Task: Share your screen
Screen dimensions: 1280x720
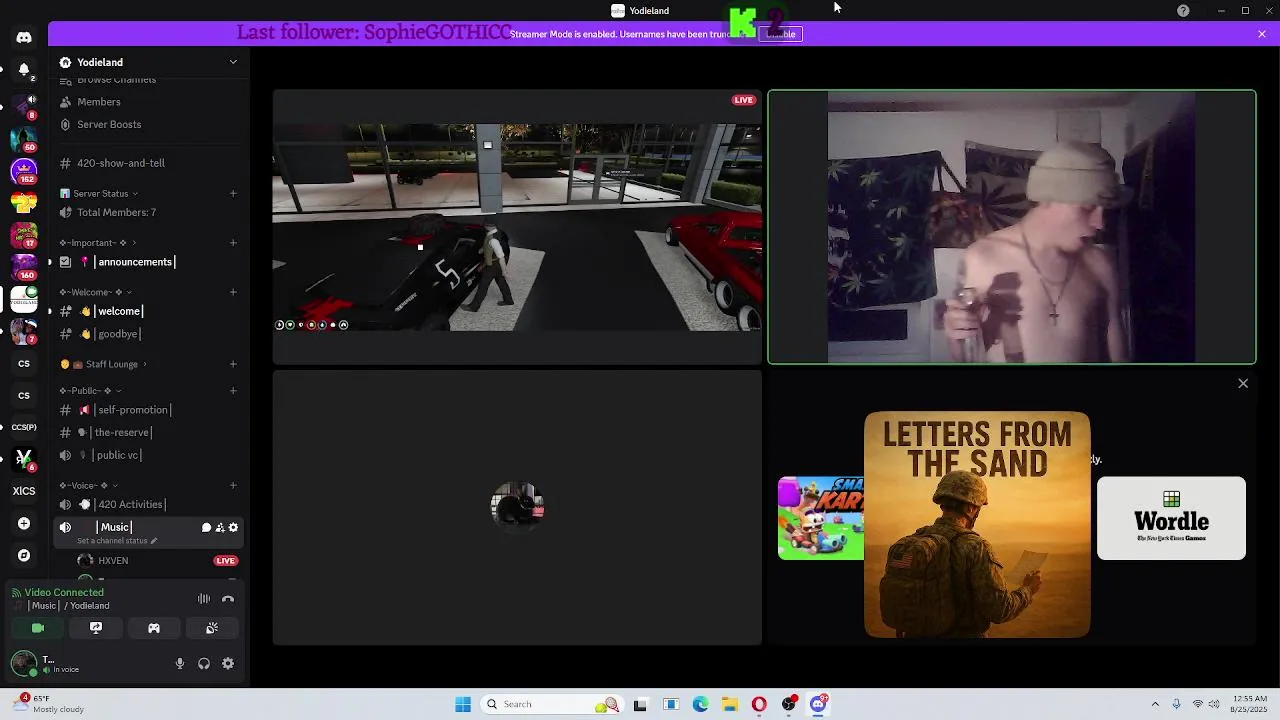Action: [96, 628]
